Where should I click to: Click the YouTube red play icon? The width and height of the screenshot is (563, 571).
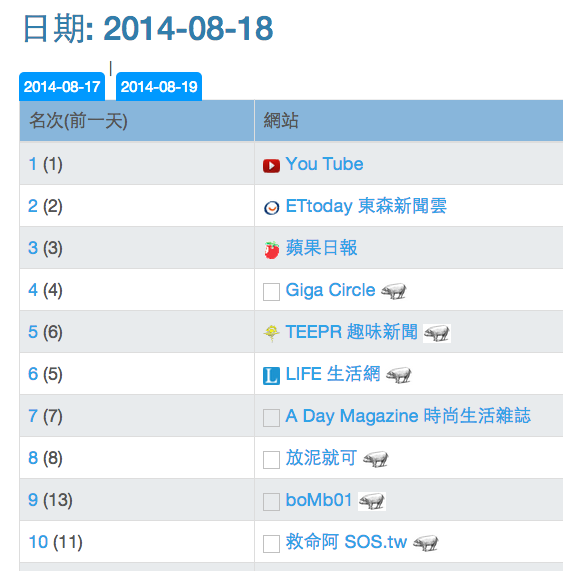tap(271, 166)
